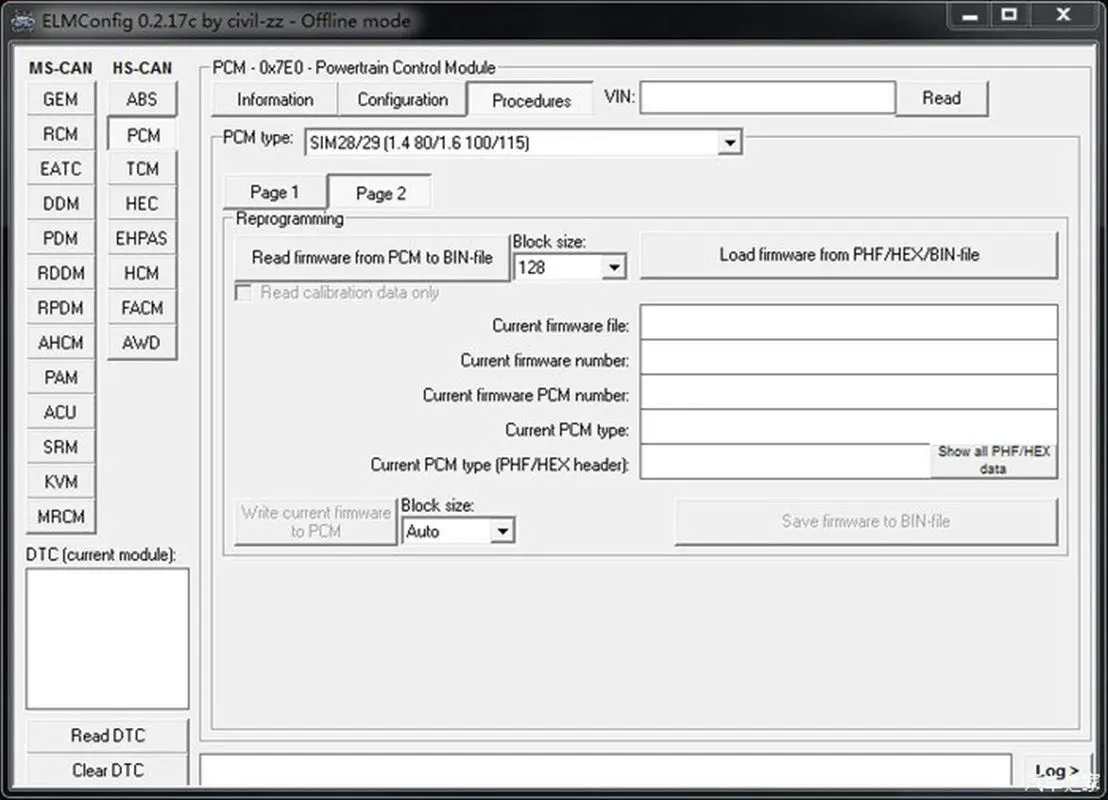Minimize the ELMConfig window
The height and width of the screenshot is (800, 1108).
pyautogui.click(x=970, y=16)
